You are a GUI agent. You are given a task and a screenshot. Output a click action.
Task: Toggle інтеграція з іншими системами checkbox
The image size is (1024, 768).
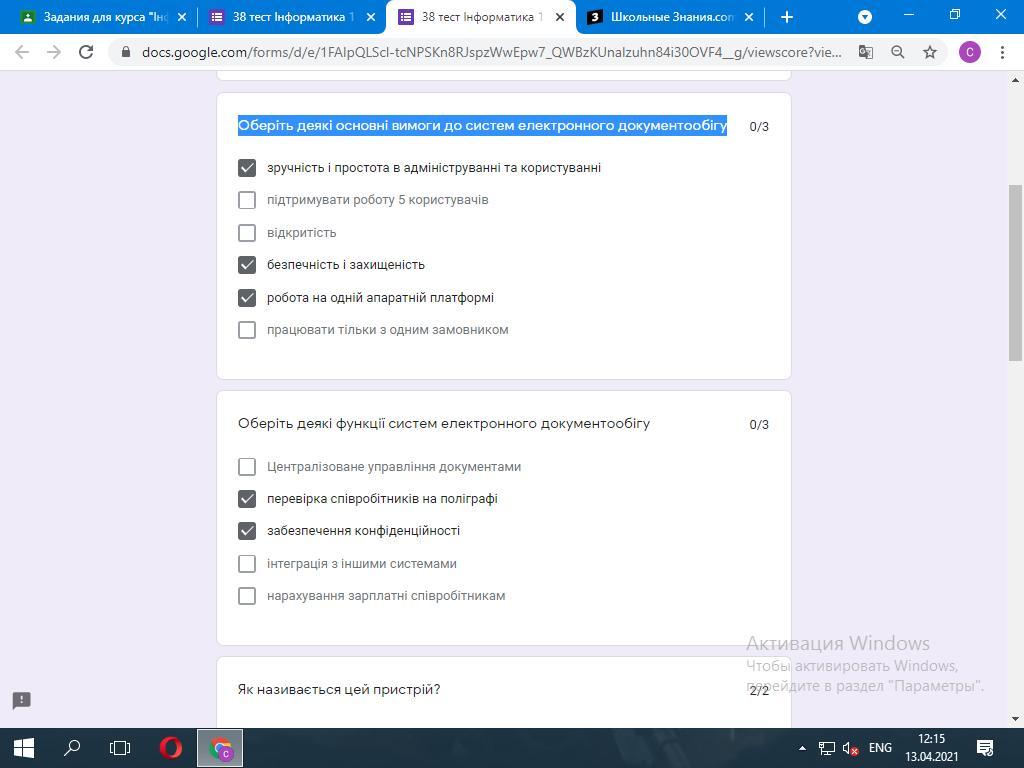pos(247,564)
